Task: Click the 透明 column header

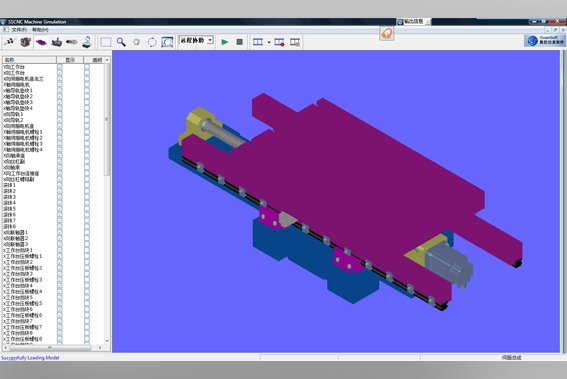Action: [94, 60]
